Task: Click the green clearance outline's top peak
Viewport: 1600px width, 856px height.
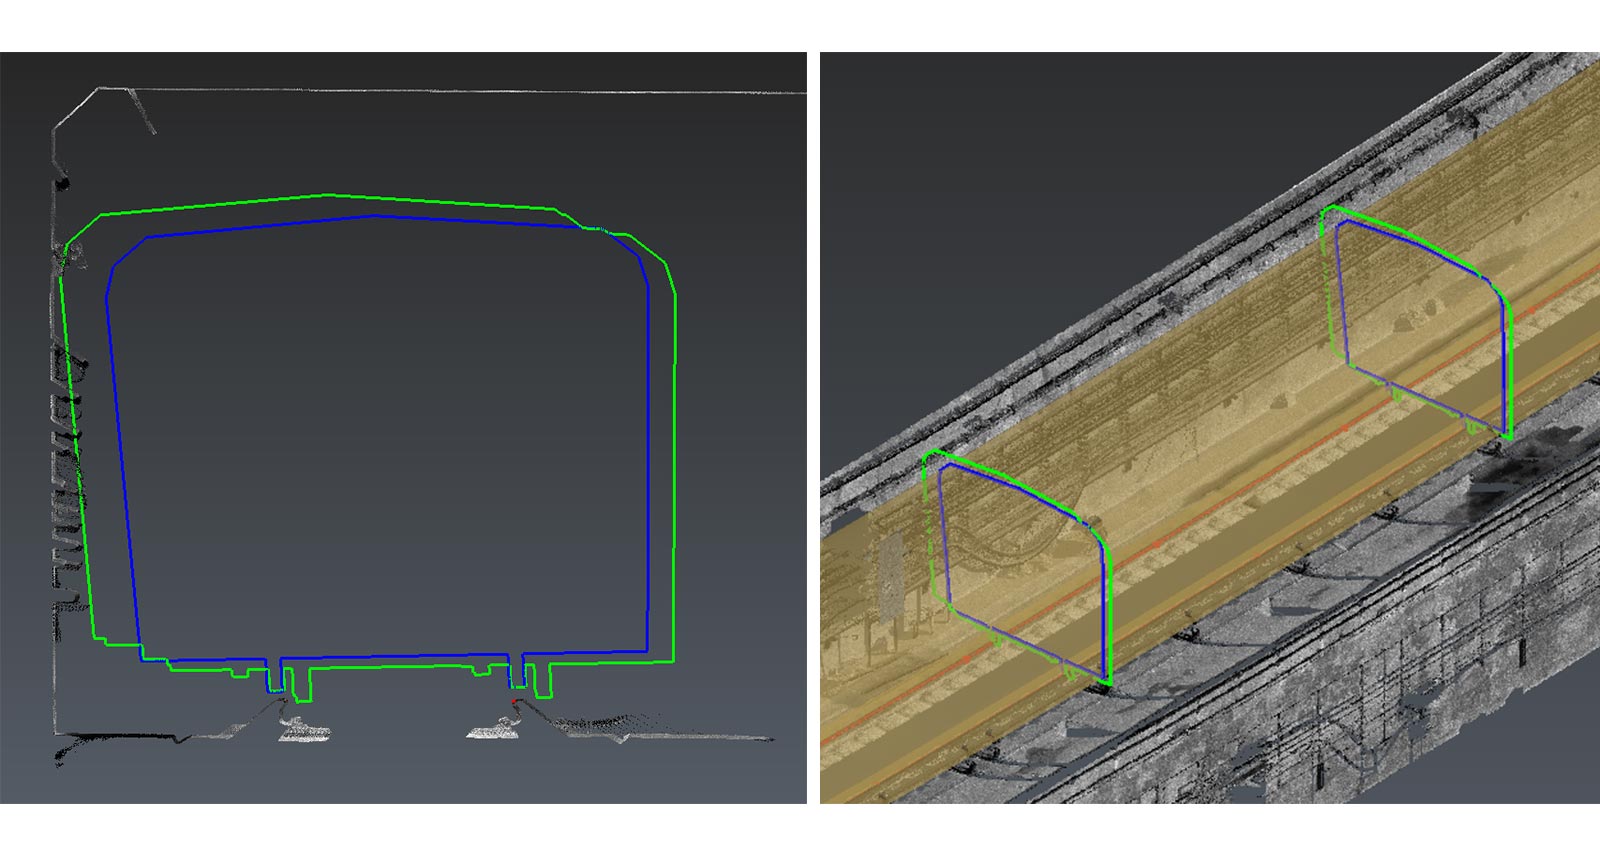Action: point(324,195)
